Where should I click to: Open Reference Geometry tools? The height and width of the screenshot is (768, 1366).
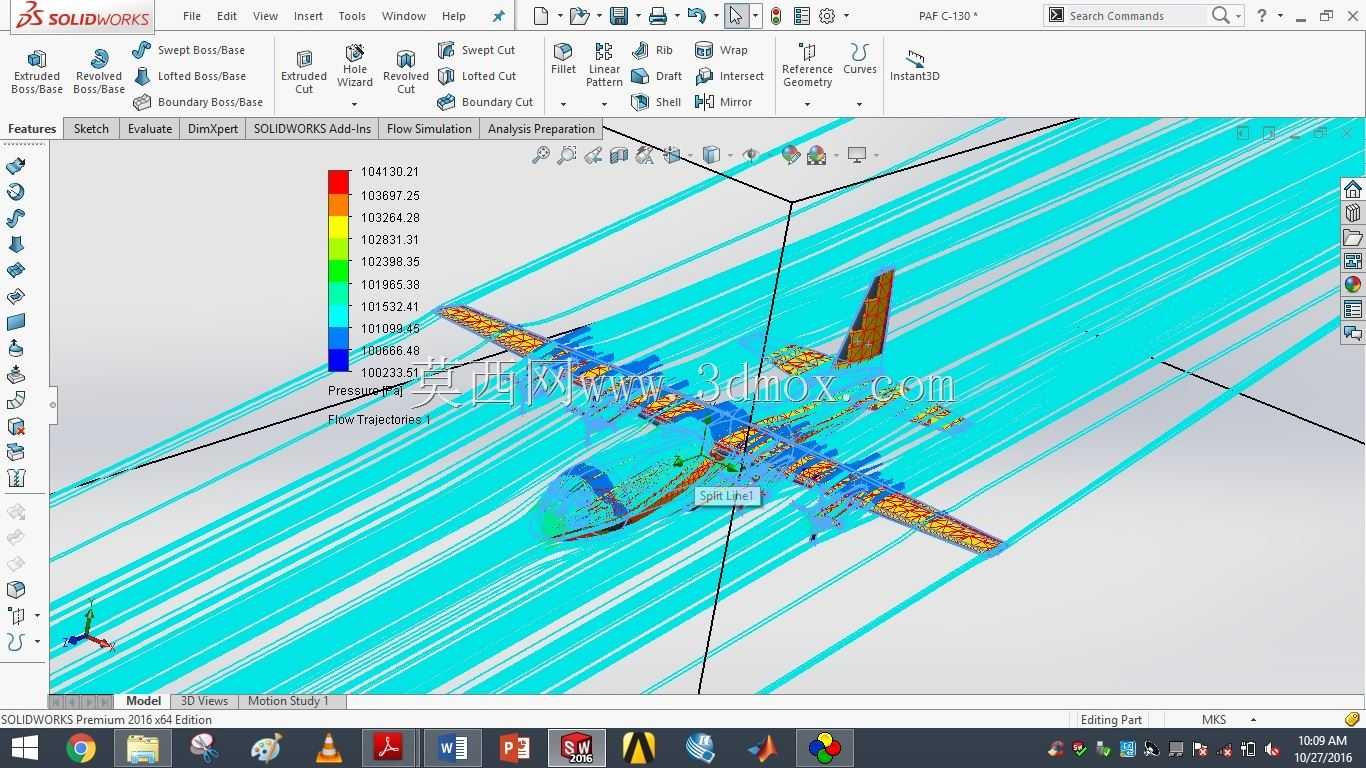[x=807, y=66]
